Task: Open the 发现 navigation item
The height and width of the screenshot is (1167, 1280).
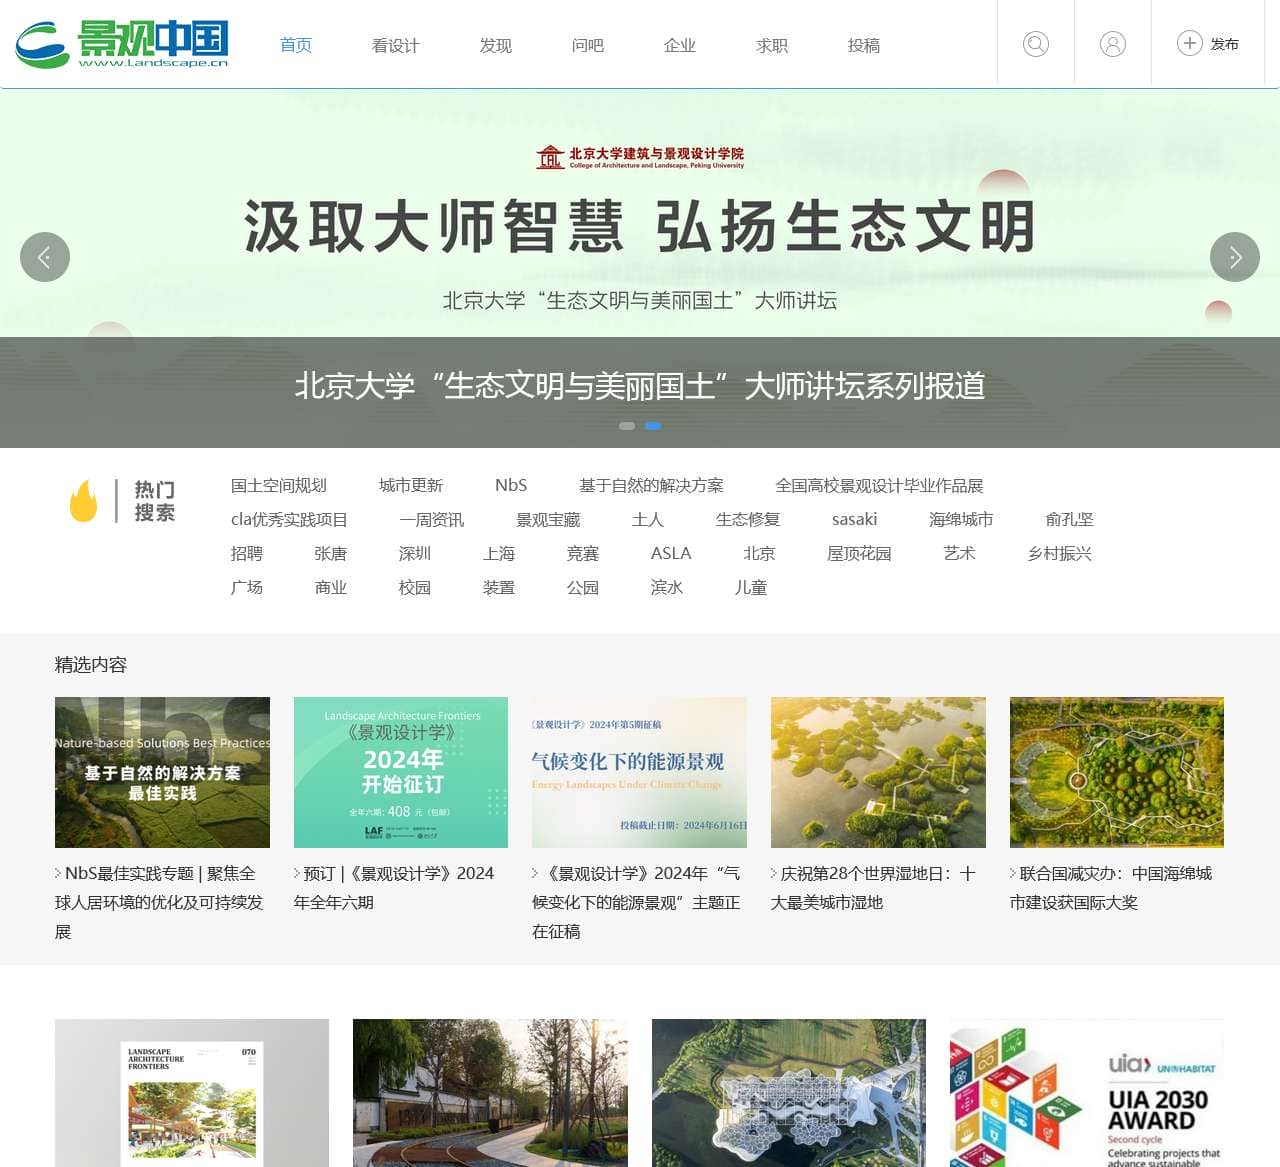Action: [x=495, y=45]
